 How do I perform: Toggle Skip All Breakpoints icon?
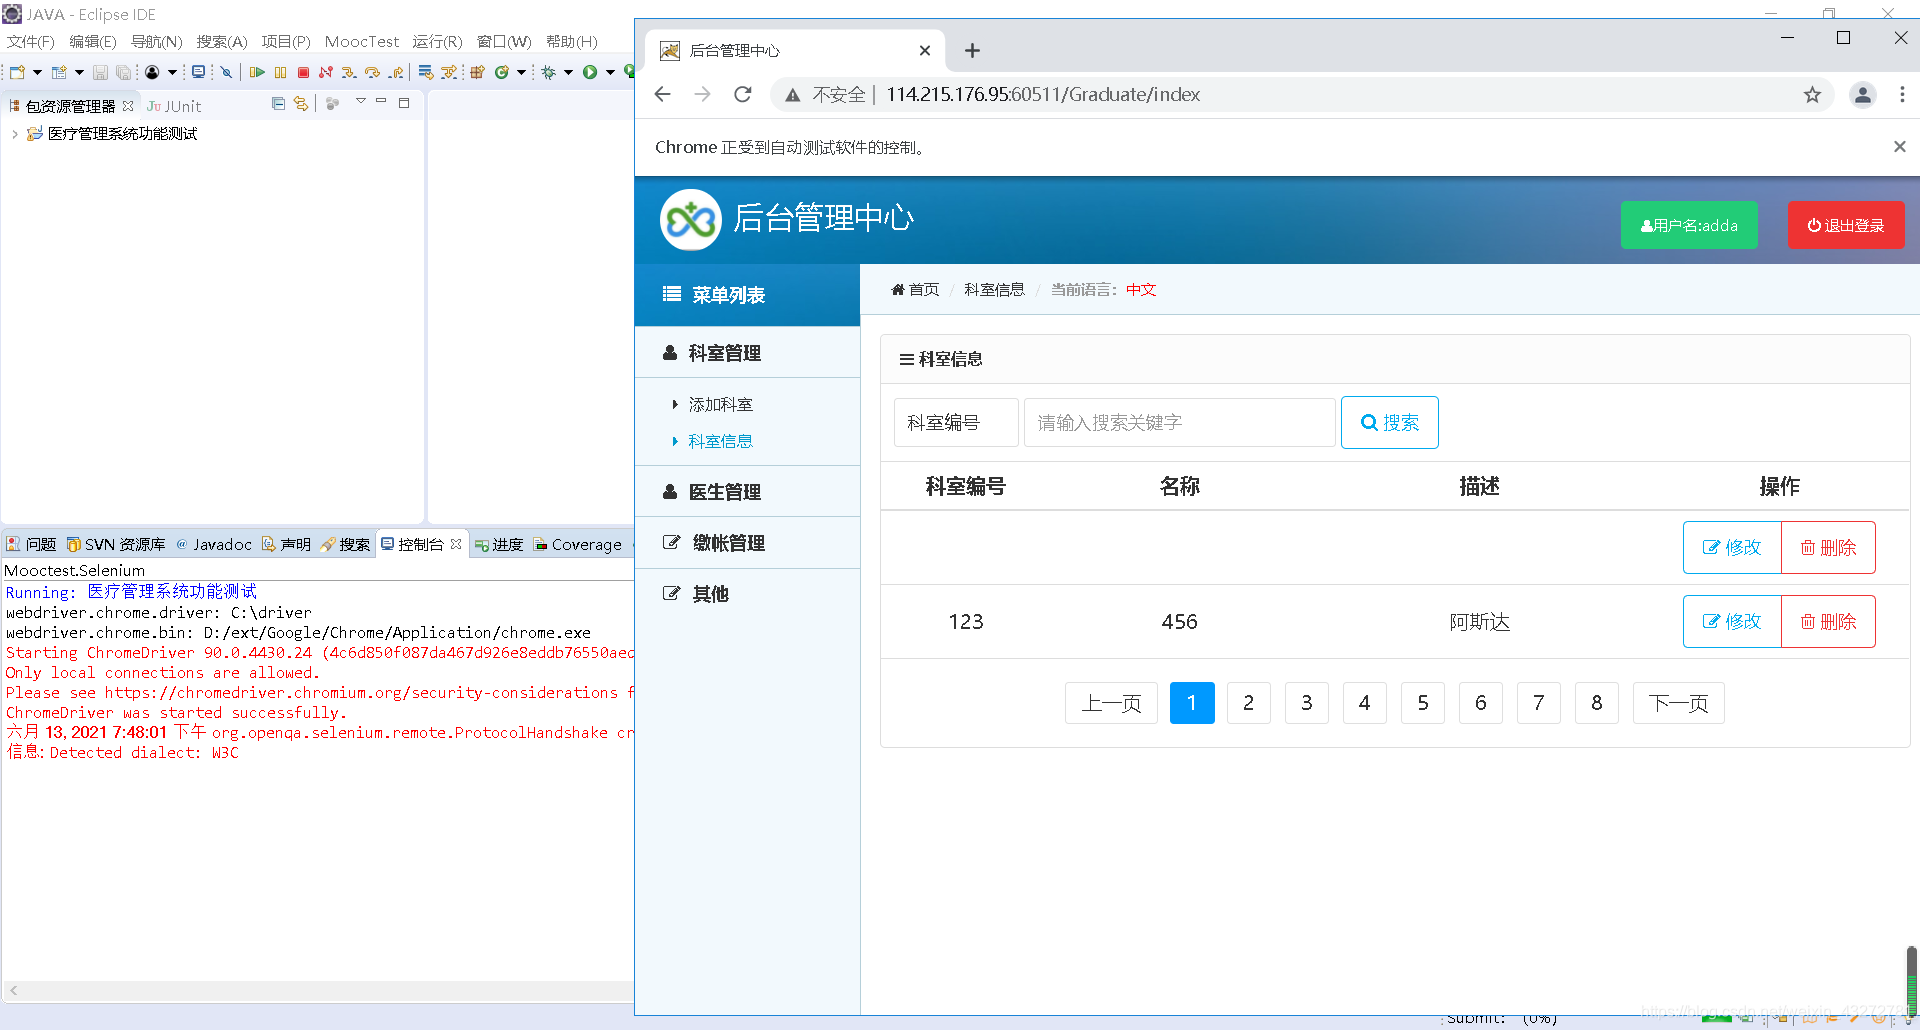(226, 72)
